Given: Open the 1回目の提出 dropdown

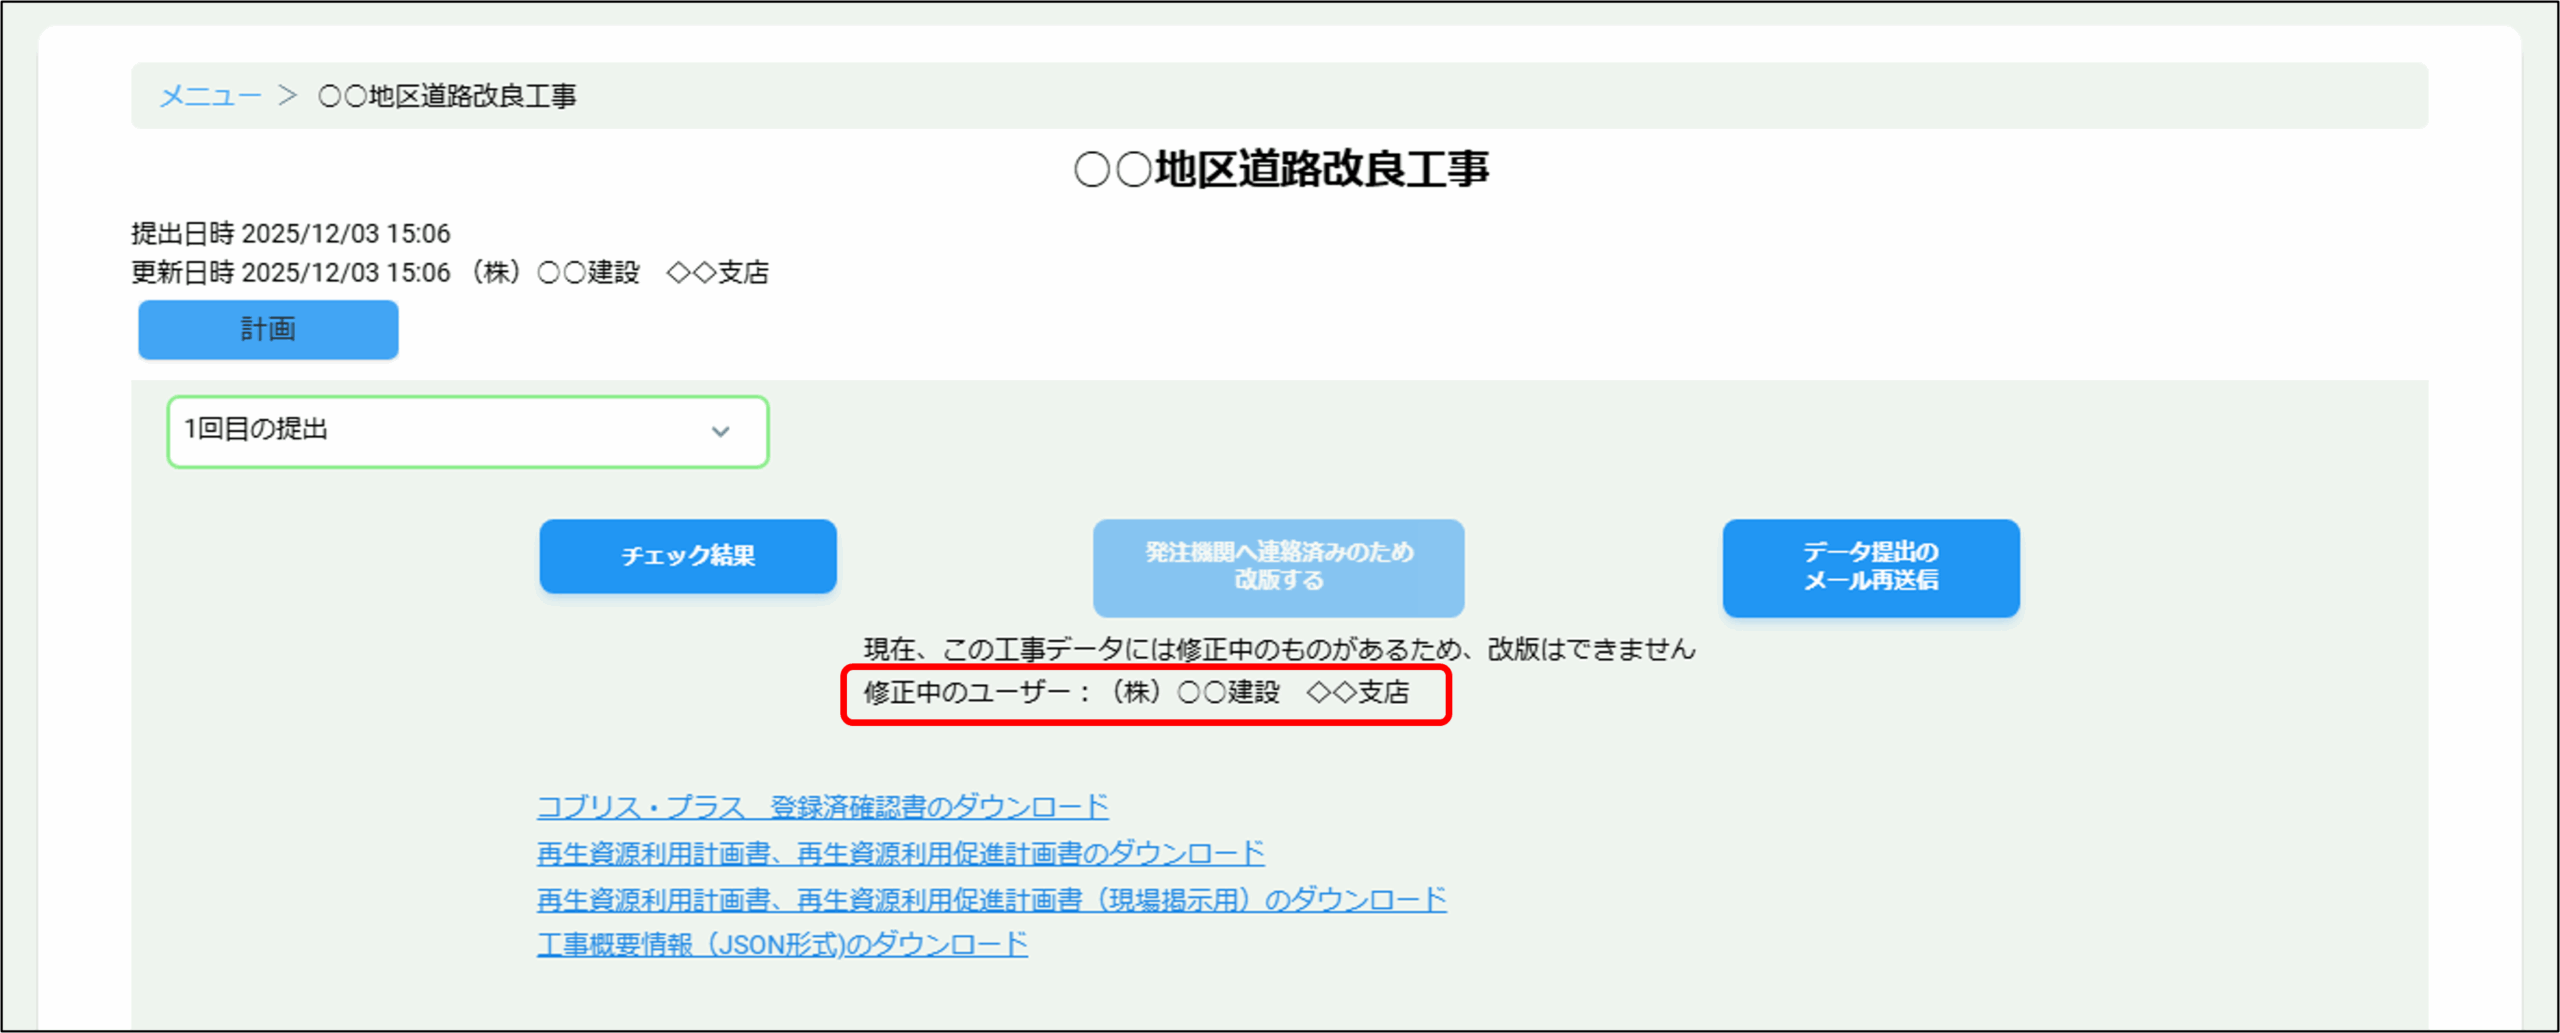Looking at the screenshot, I should 467,431.
